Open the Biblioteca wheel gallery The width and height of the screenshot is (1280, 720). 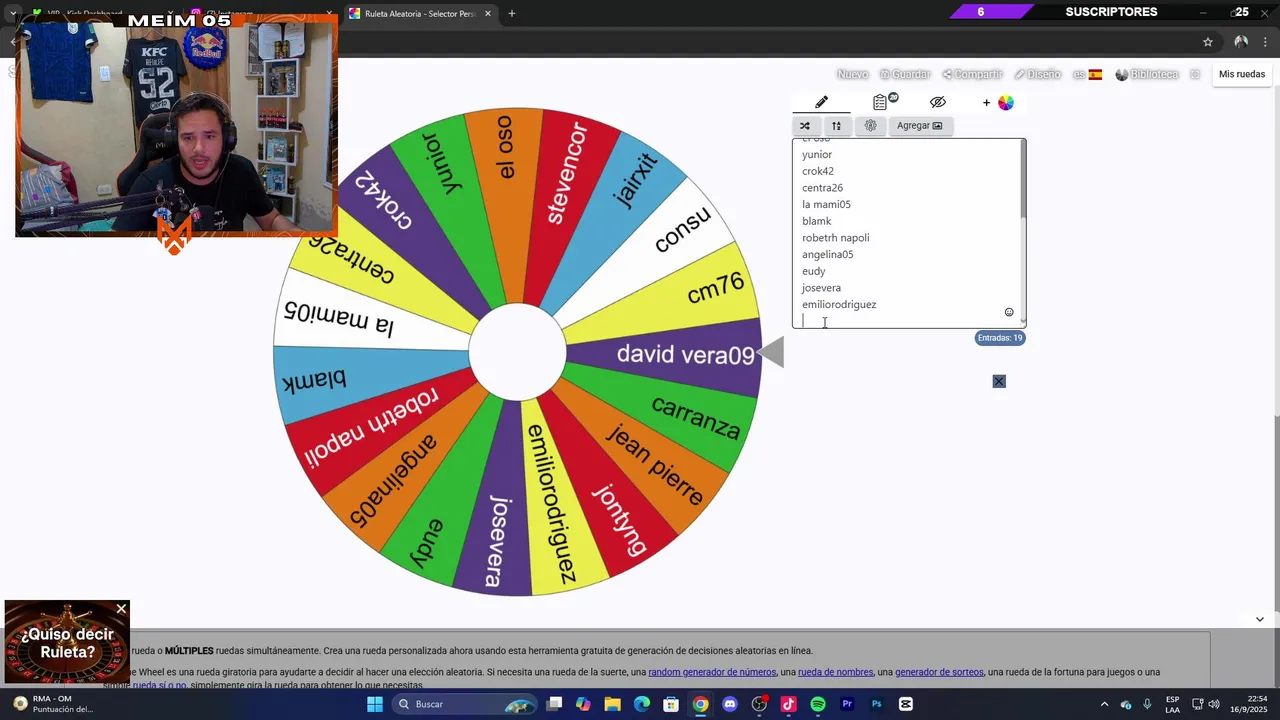click(x=1147, y=74)
